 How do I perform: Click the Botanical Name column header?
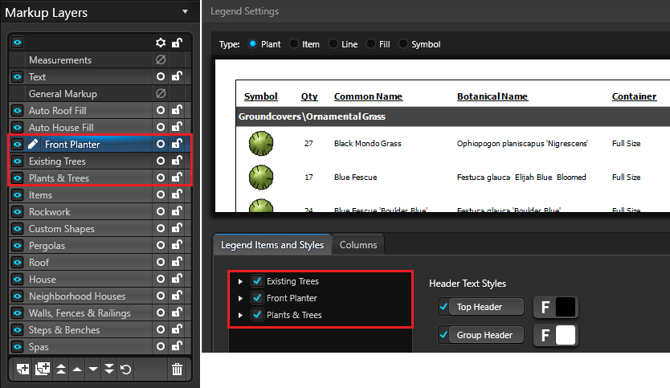click(x=492, y=97)
